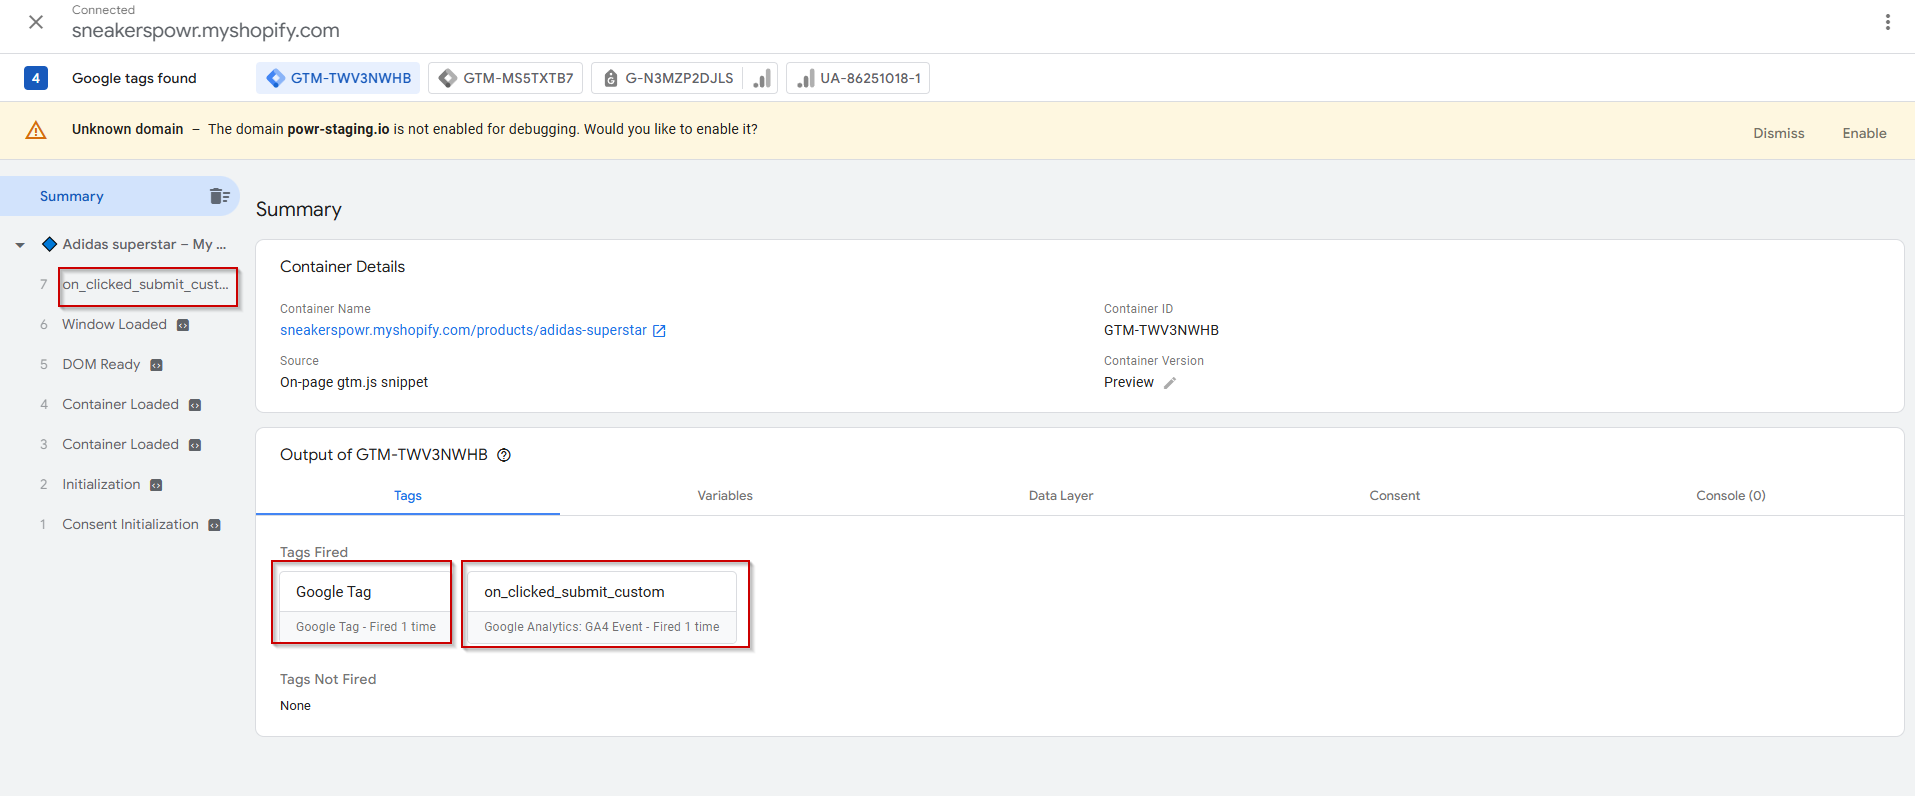Select the UA-86251018-1 tag chip

[858, 78]
